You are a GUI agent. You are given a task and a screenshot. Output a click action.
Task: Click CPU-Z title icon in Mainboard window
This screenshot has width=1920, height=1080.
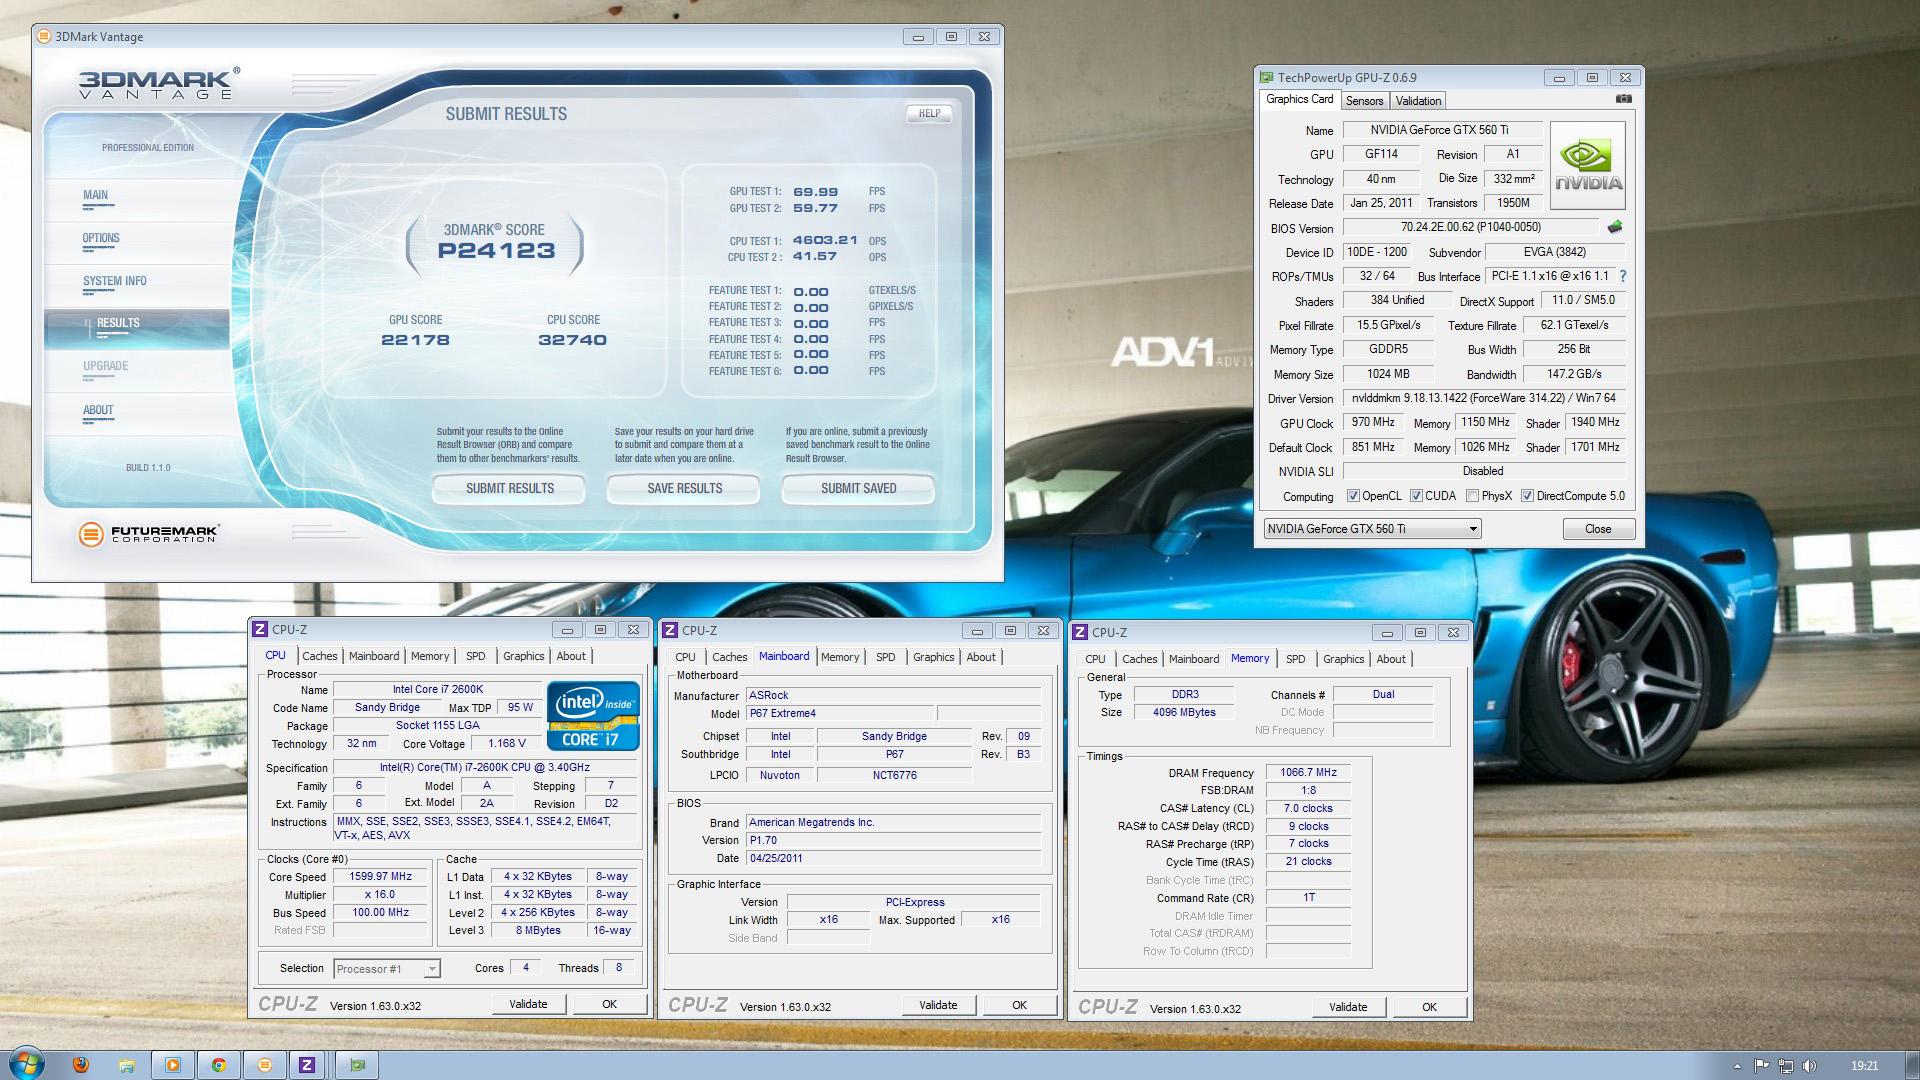670,630
